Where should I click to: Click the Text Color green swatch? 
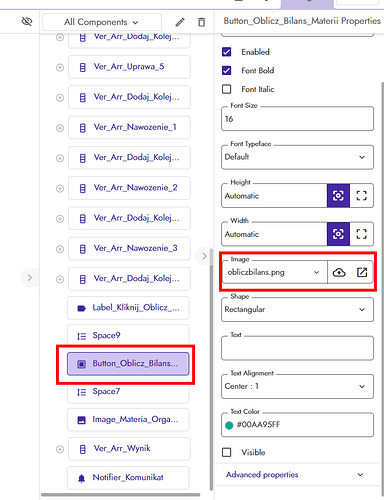(229, 425)
